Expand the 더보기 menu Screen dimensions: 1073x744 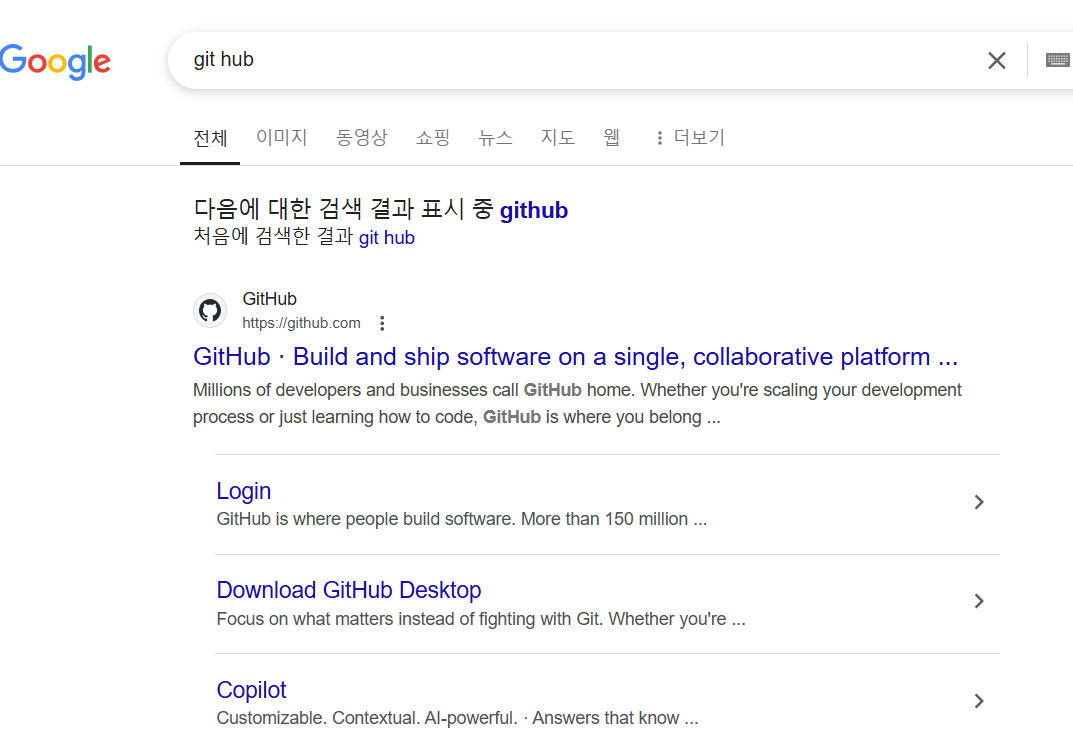(690, 138)
